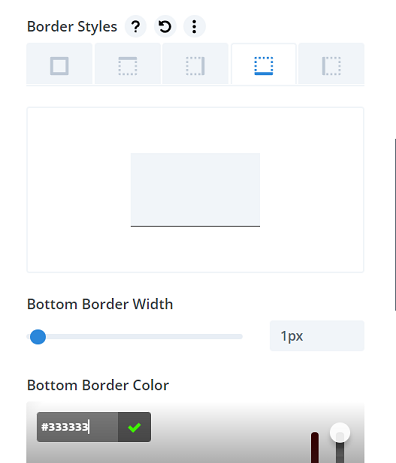The width and height of the screenshot is (396, 463).
Task: Confirm color with the green checkmark
Action: click(x=134, y=427)
